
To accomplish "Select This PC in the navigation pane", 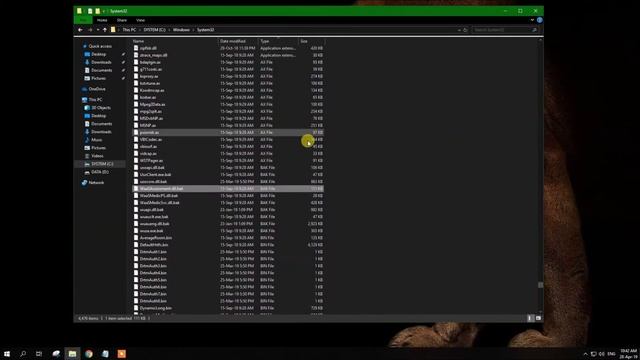I will 95,100.
